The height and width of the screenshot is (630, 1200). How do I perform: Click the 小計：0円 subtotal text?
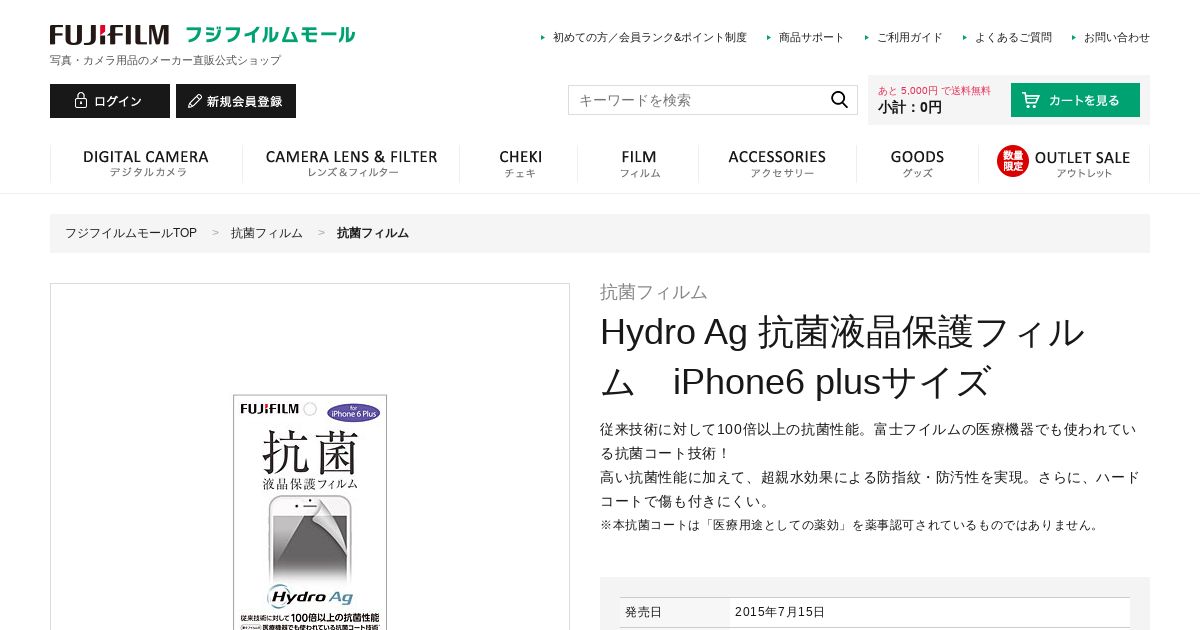[x=910, y=107]
